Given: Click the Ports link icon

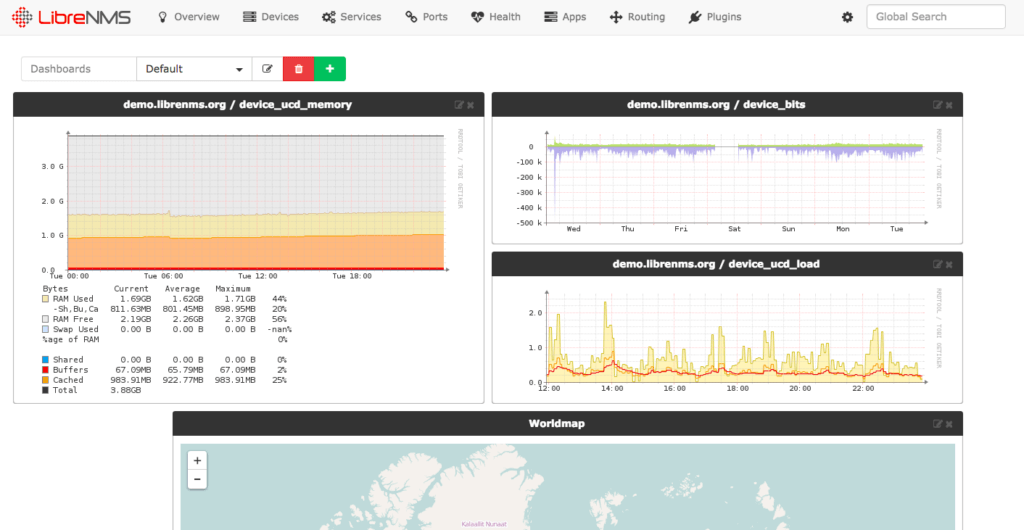Looking at the screenshot, I should 411,17.
